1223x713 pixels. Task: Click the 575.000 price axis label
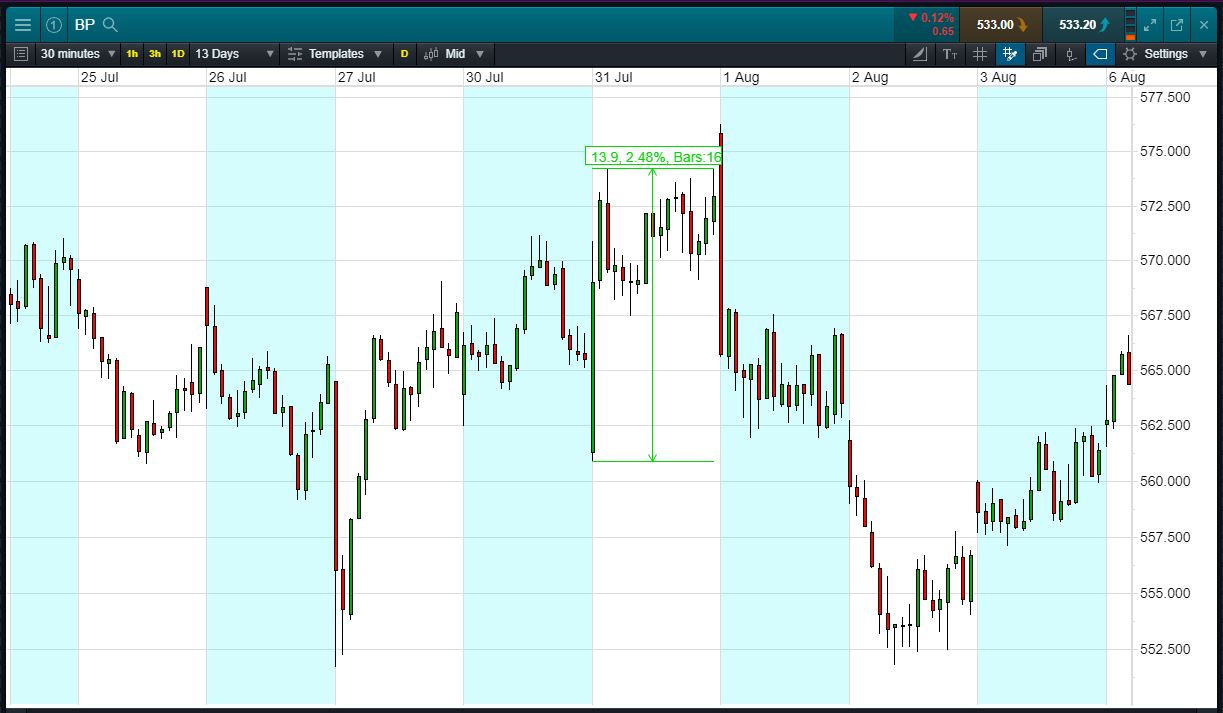(1165, 152)
